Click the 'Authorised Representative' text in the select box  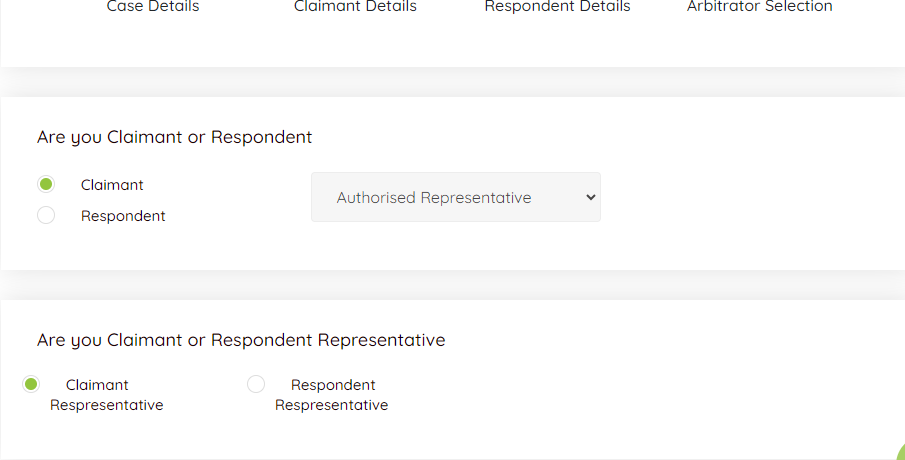[x=434, y=198]
